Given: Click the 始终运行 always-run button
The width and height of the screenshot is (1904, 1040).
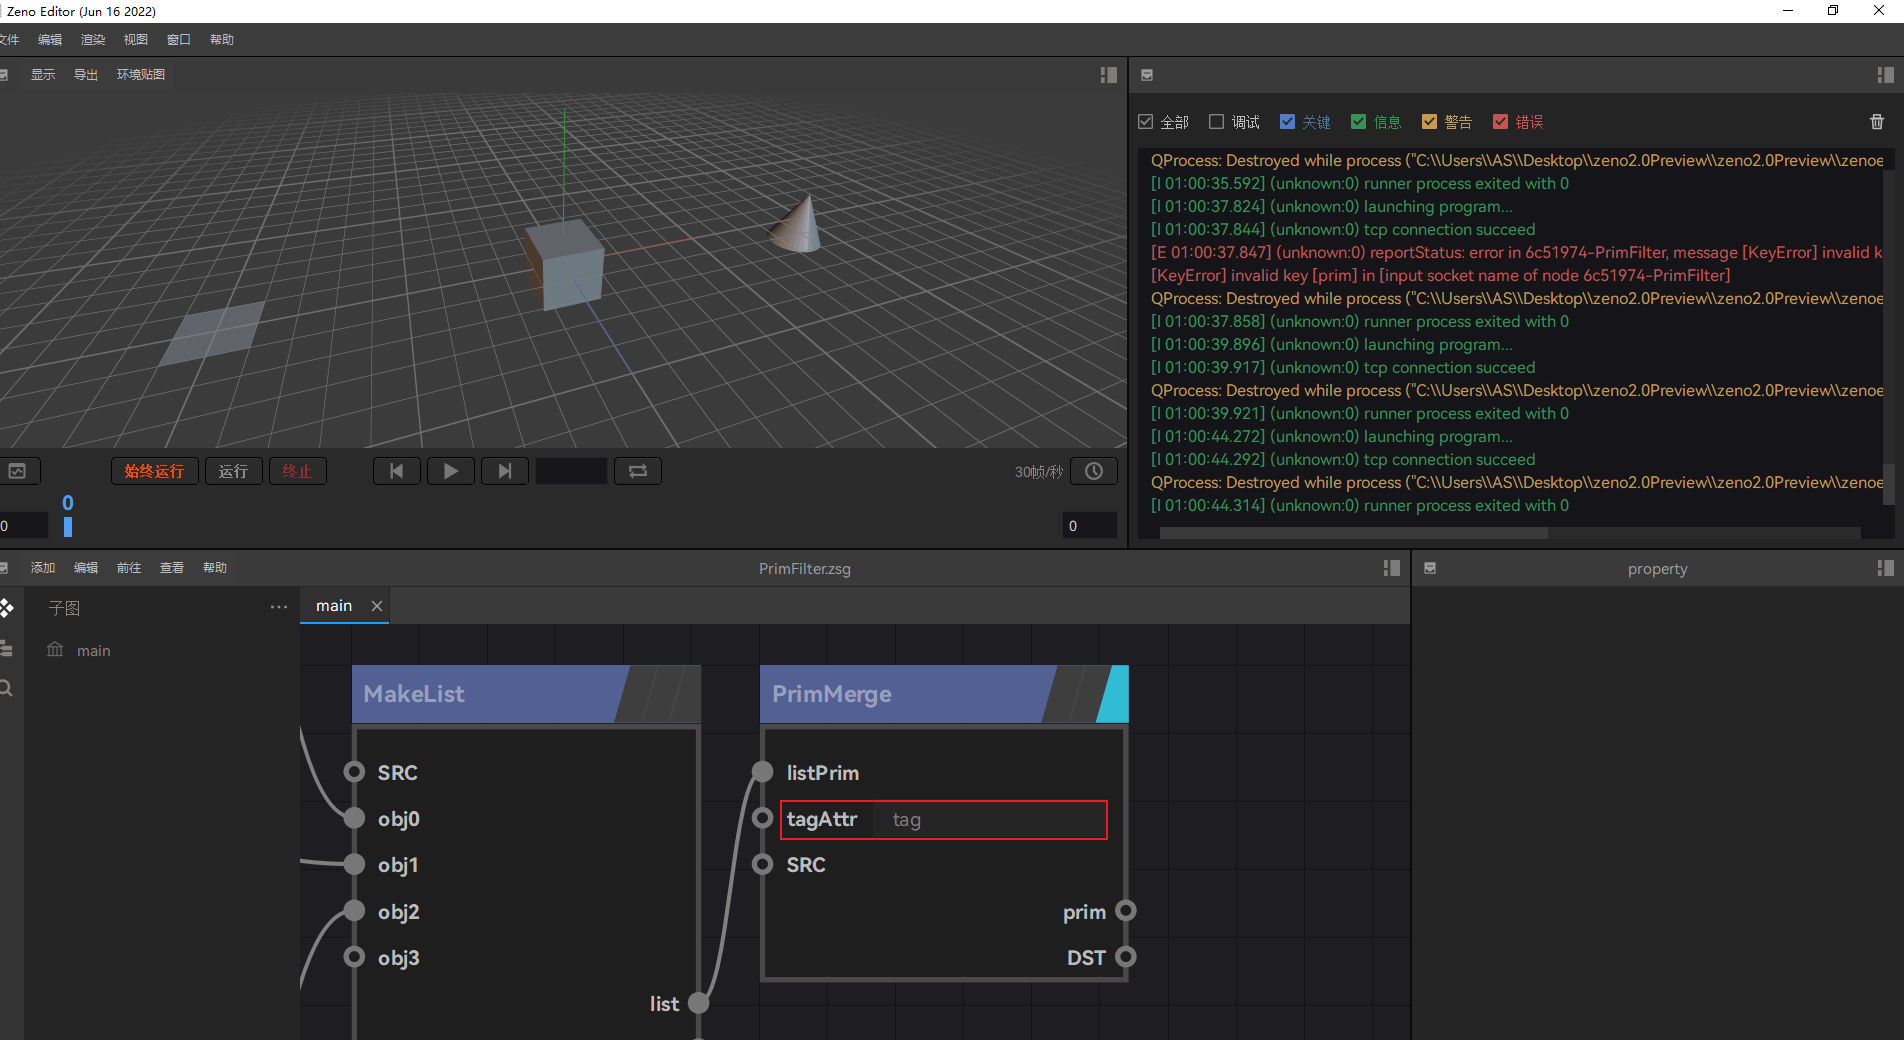Looking at the screenshot, I should click(154, 471).
